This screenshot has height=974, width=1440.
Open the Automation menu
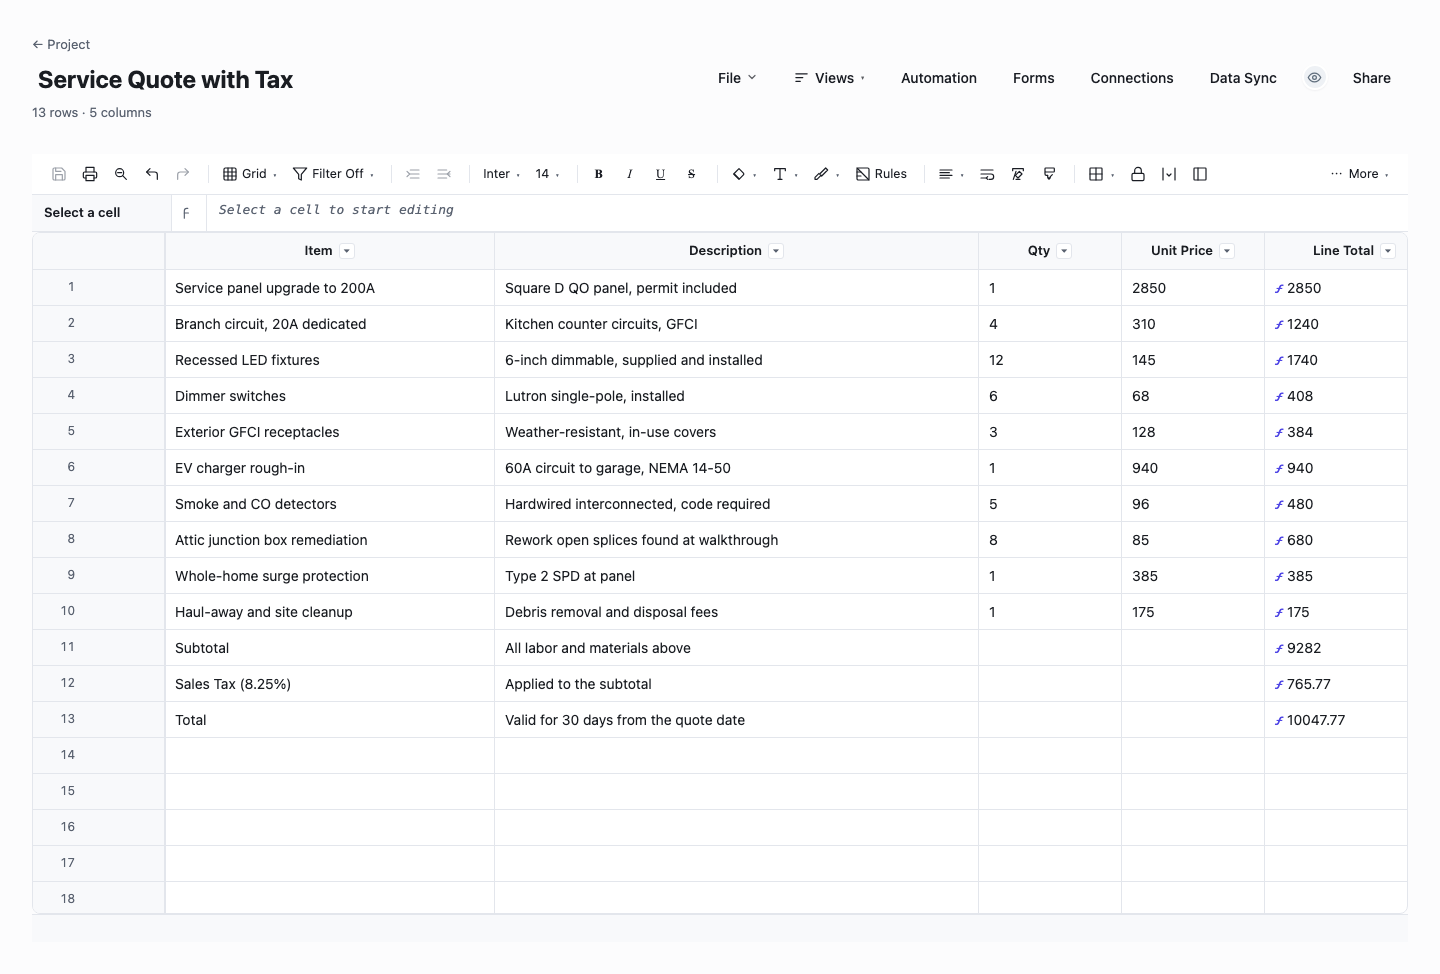(x=939, y=78)
